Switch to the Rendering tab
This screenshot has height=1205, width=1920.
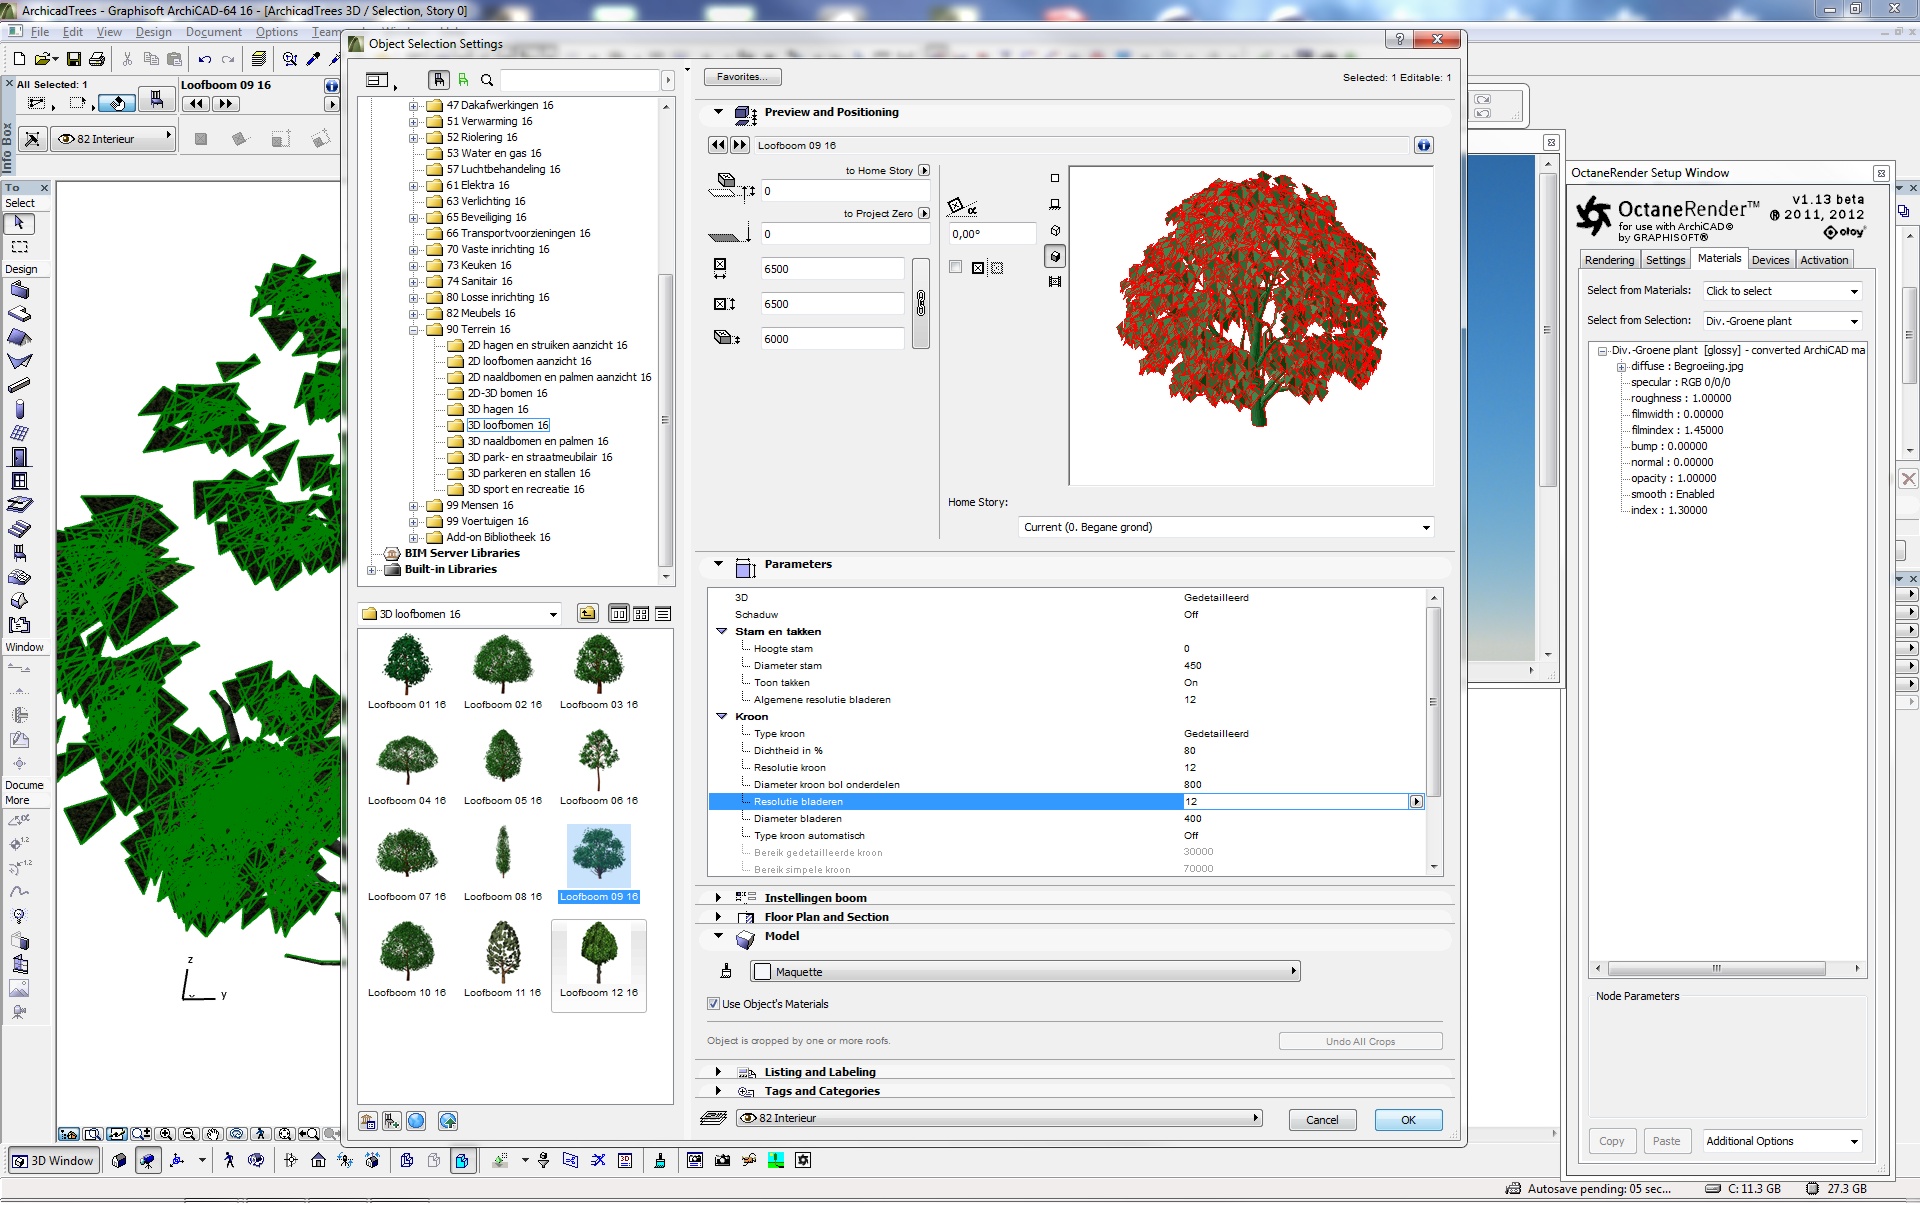(x=1608, y=260)
